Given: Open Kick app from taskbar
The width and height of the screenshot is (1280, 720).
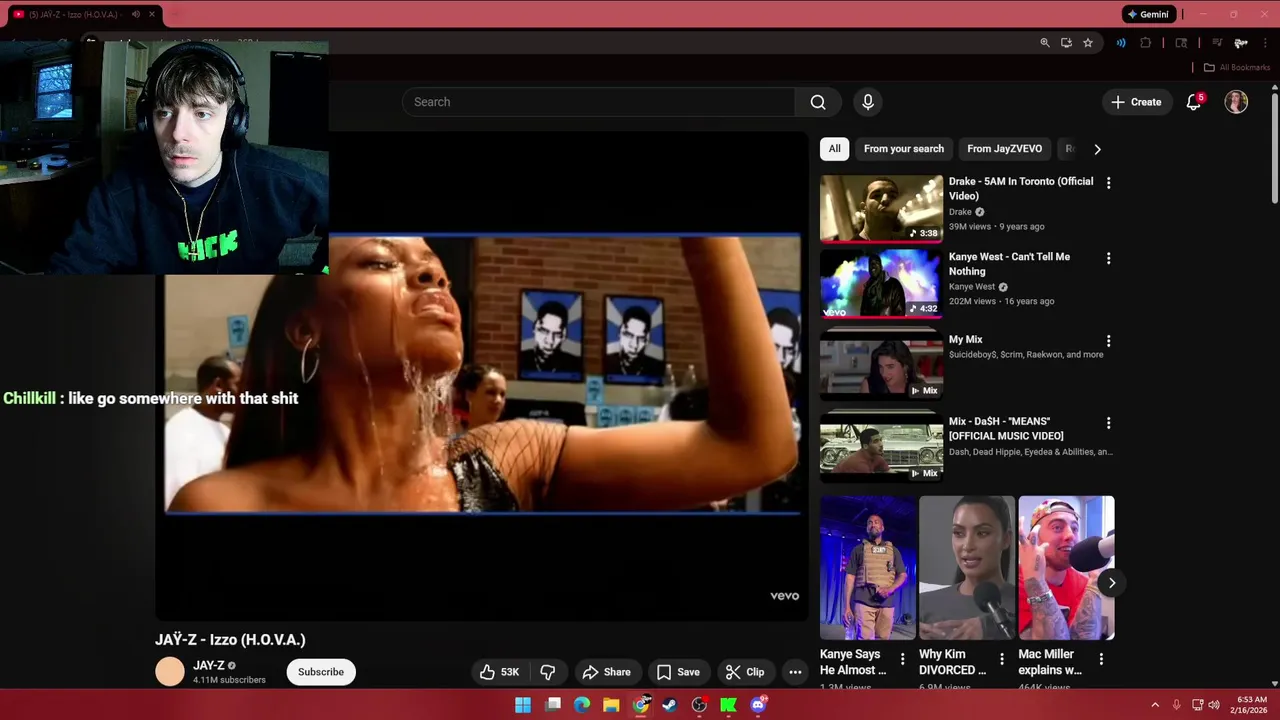Looking at the screenshot, I should pyautogui.click(x=729, y=705).
